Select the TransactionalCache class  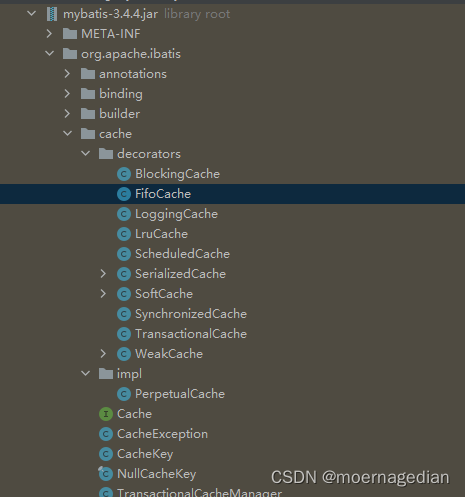tap(191, 334)
